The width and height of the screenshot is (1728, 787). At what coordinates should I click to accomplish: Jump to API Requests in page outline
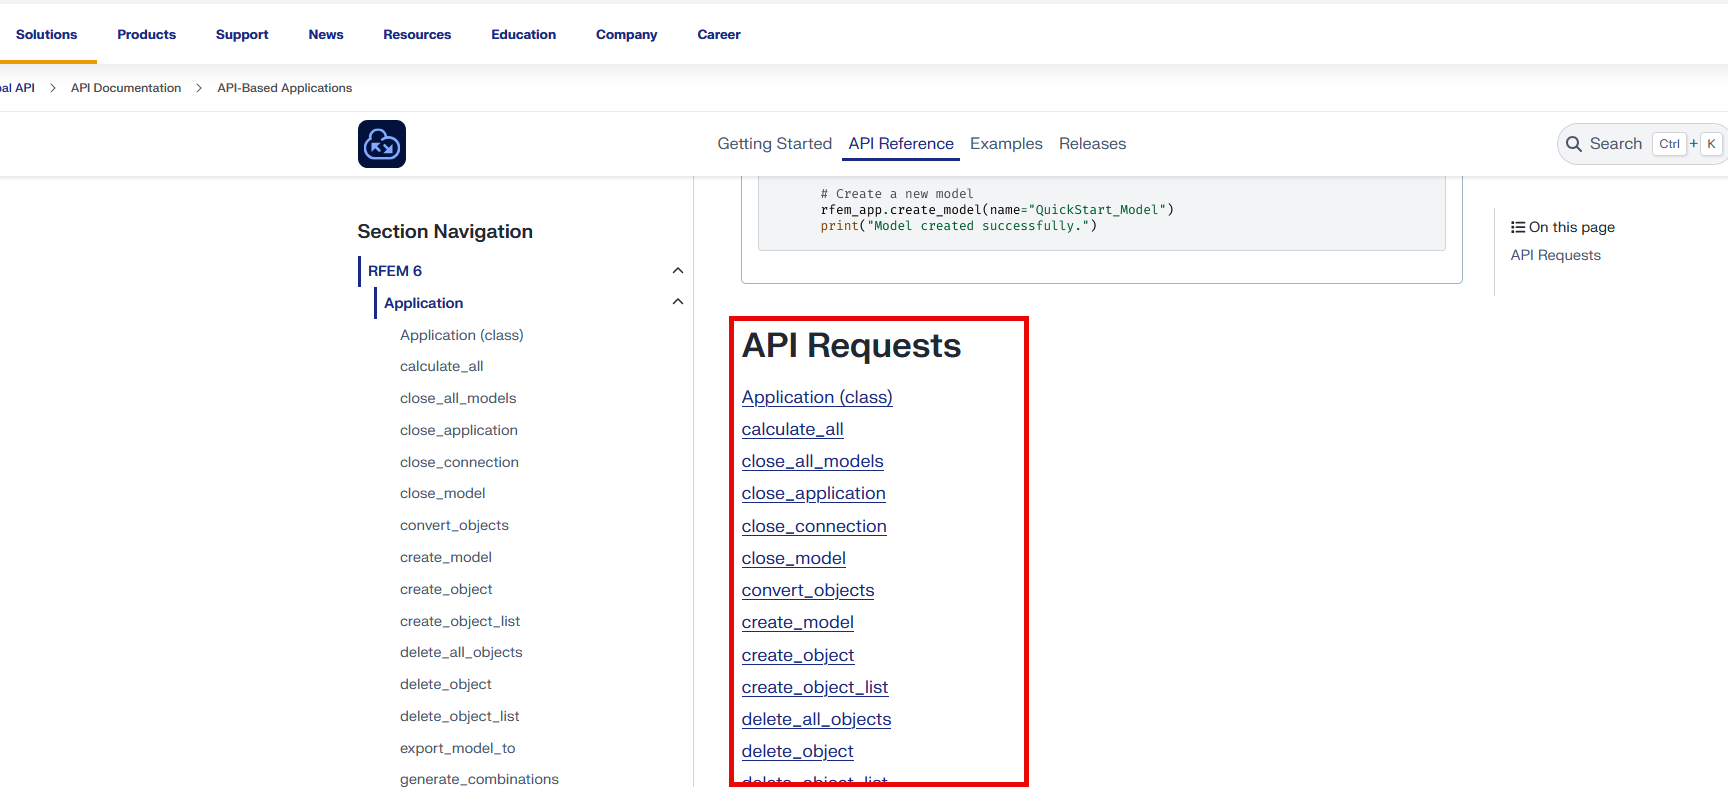pyautogui.click(x=1555, y=255)
